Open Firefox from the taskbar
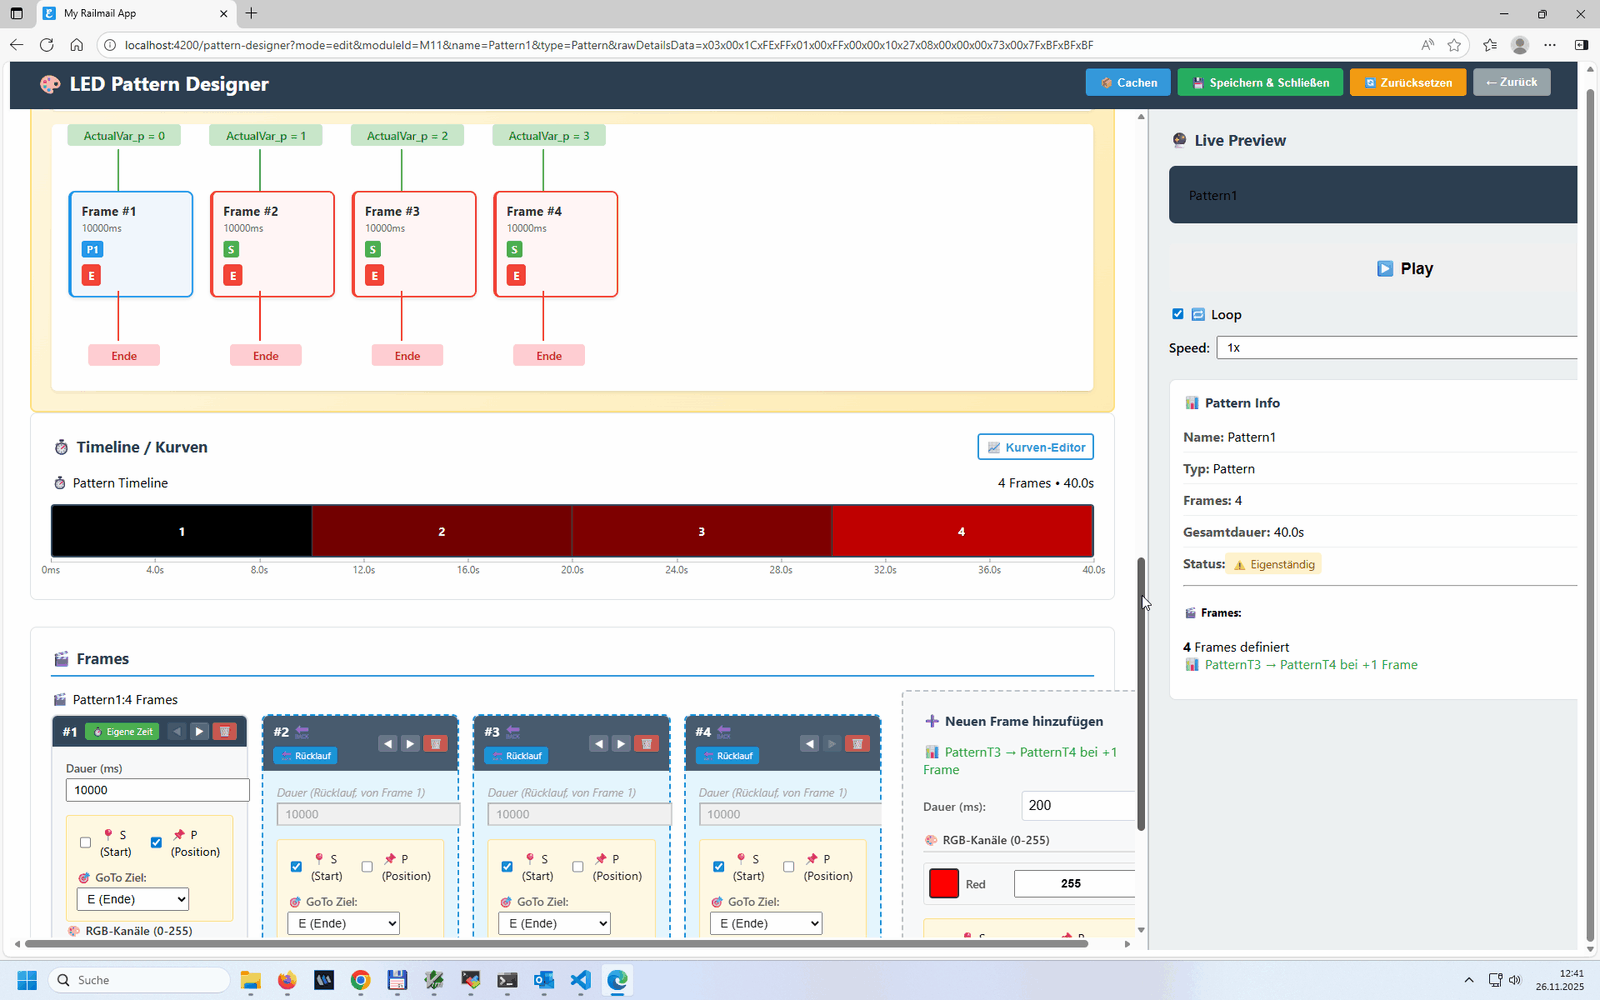The image size is (1600, 1000). click(287, 980)
